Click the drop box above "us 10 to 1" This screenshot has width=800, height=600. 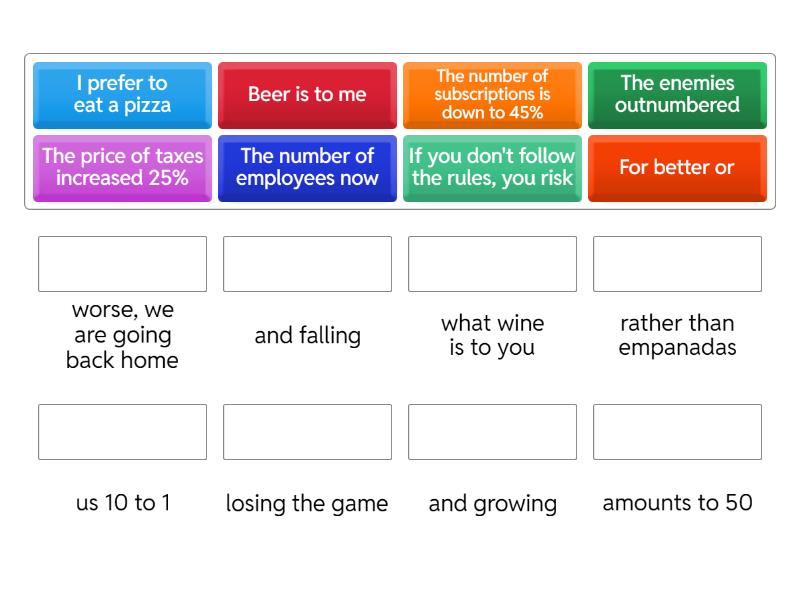point(122,432)
